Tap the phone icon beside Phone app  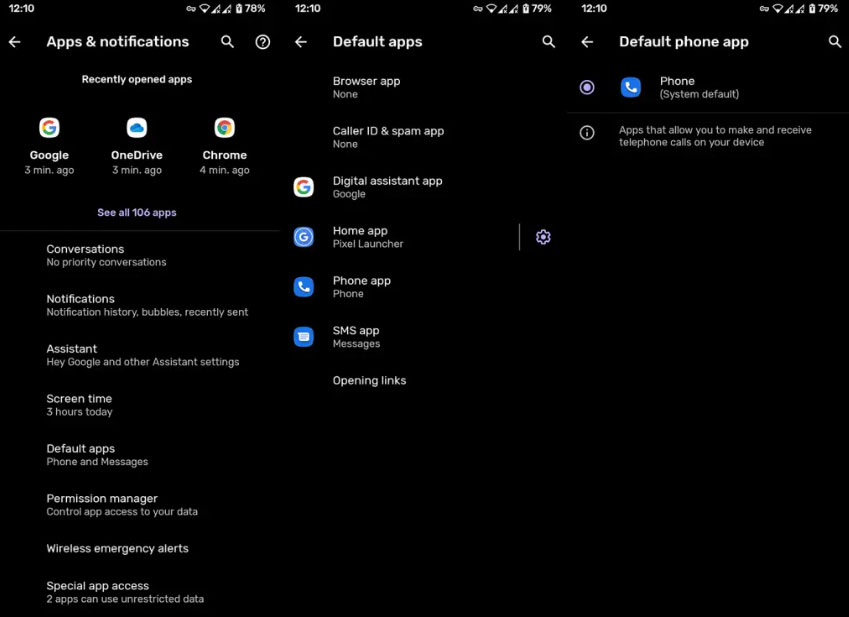pyautogui.click(x=303, y=287)
